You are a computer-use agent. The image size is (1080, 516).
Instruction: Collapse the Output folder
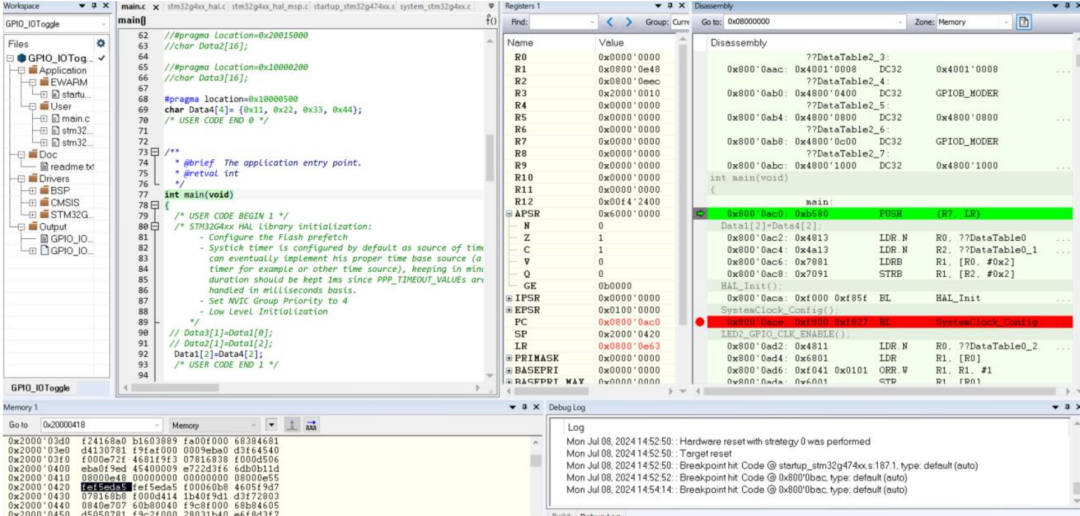tap(22, 227)
